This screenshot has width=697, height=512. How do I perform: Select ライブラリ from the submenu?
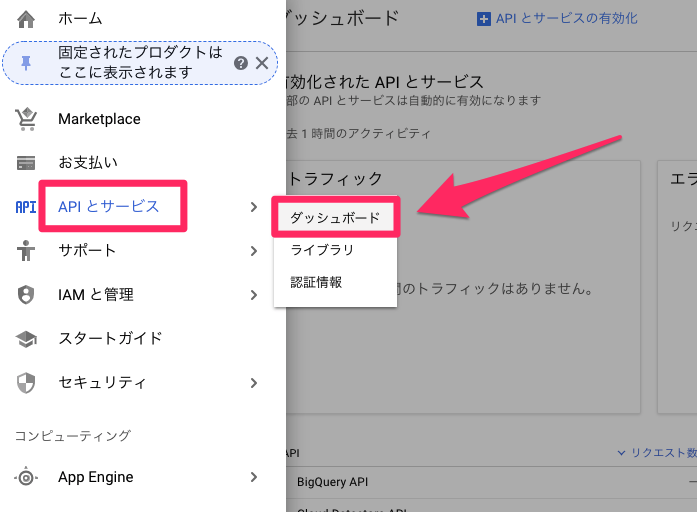coord(322,250)
